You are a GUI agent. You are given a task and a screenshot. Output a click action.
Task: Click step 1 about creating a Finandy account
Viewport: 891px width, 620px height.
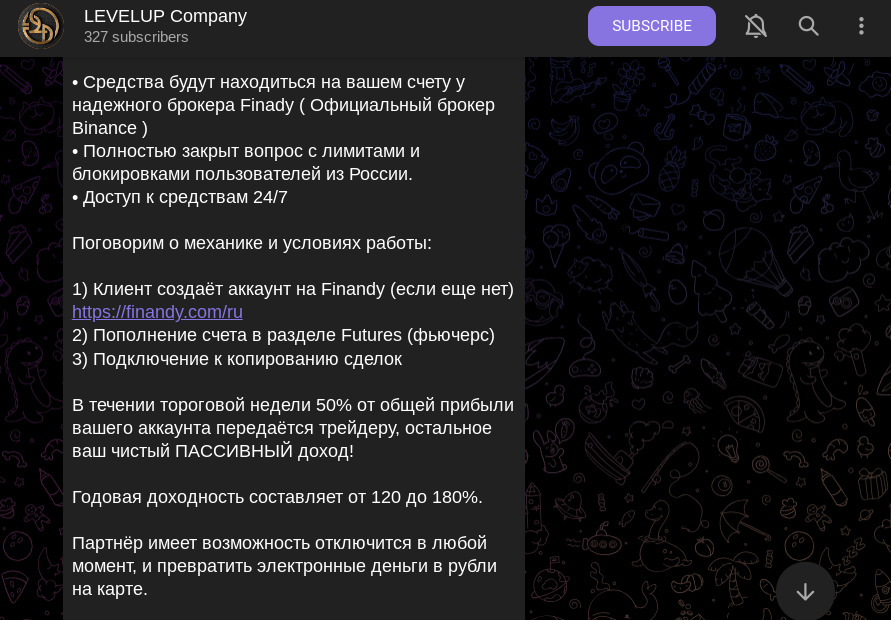coord(293,289)
